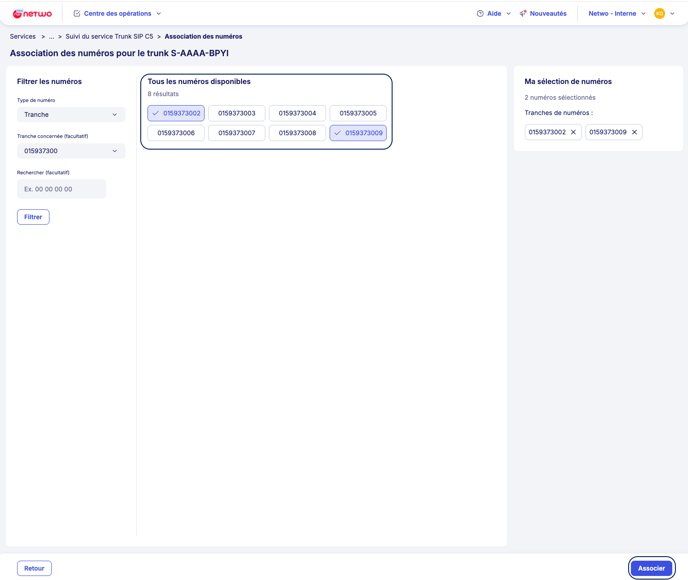Screen dimensions: 688x580
Task: Go to Services breadcrumb
Action: (x=23, y=36)
